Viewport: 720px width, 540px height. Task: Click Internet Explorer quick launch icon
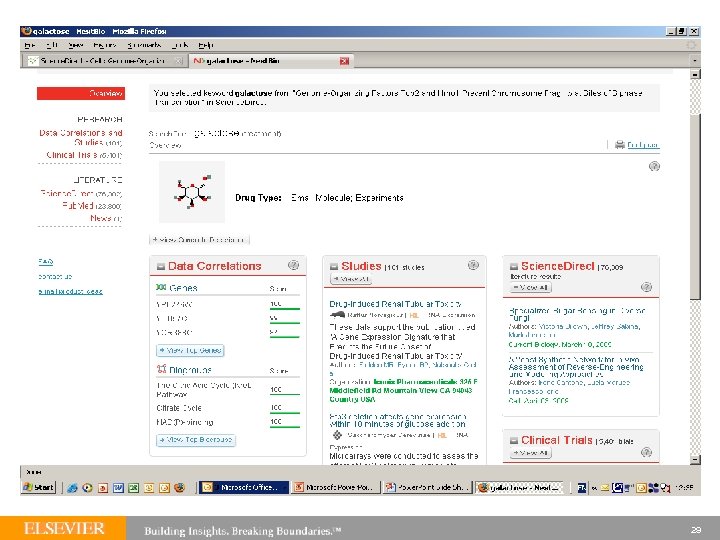[x=72, y=488]
